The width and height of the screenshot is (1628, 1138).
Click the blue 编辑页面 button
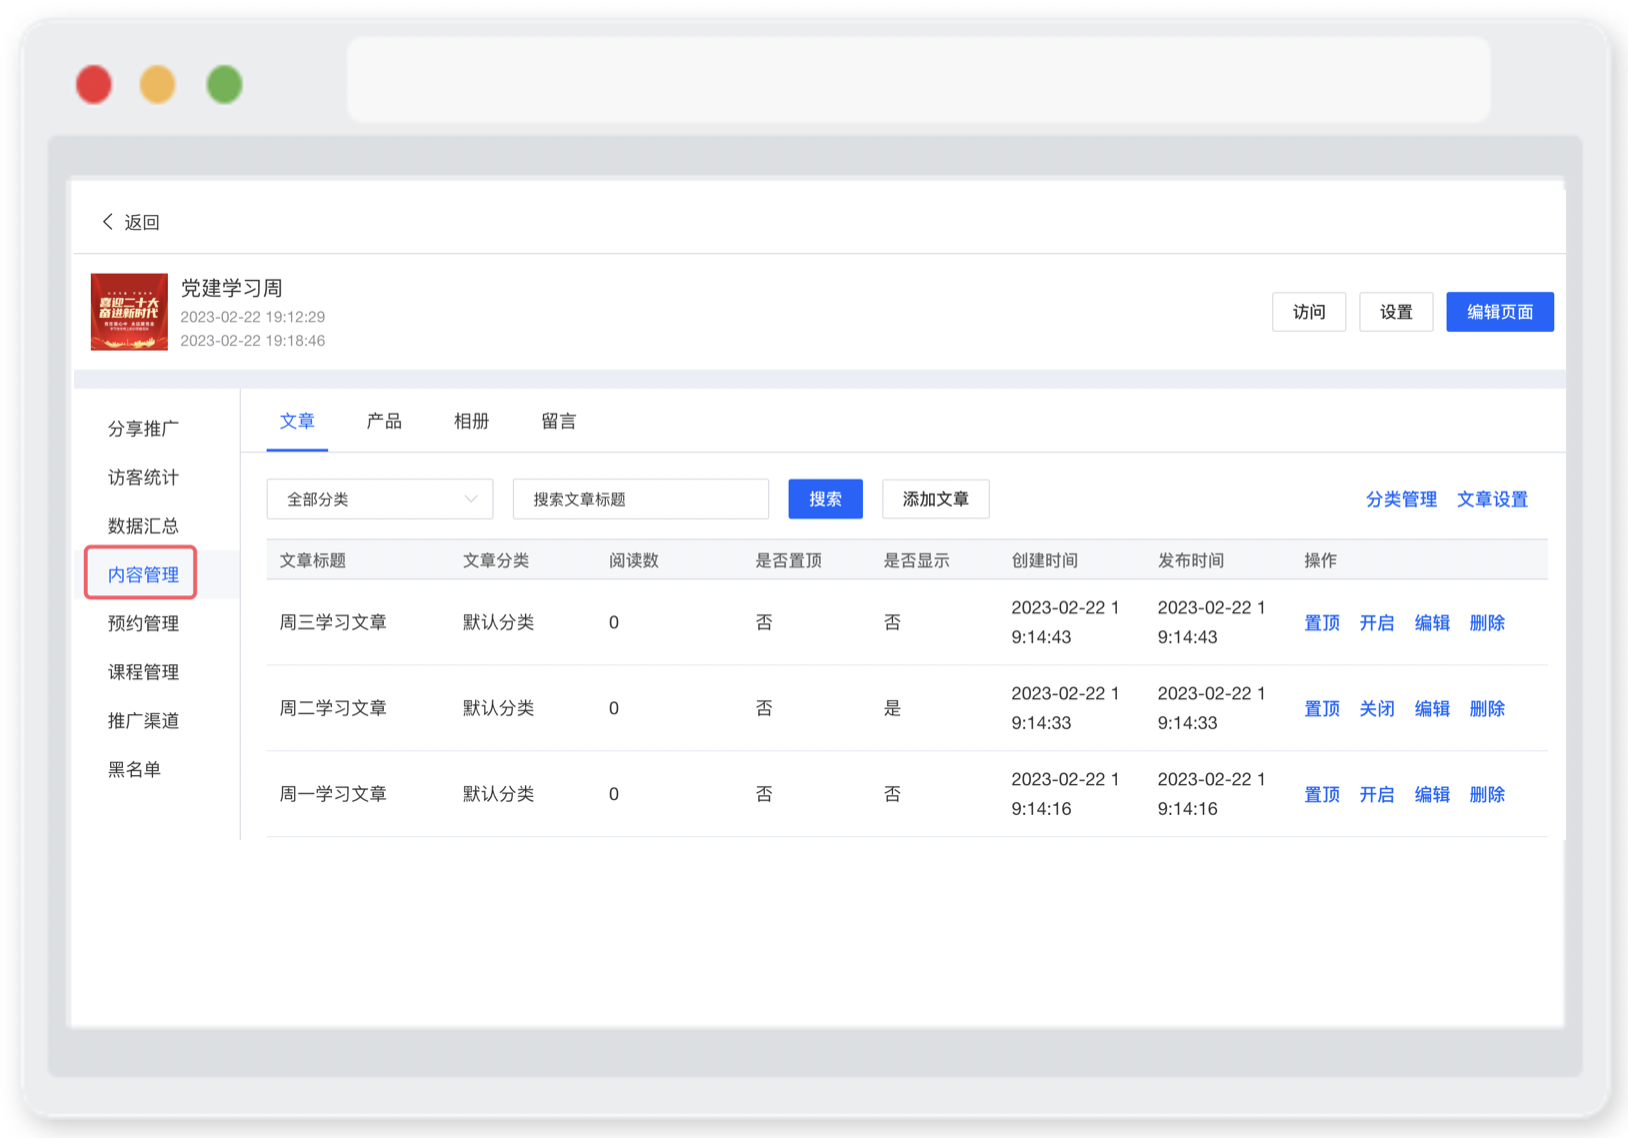click(1500, 312)
